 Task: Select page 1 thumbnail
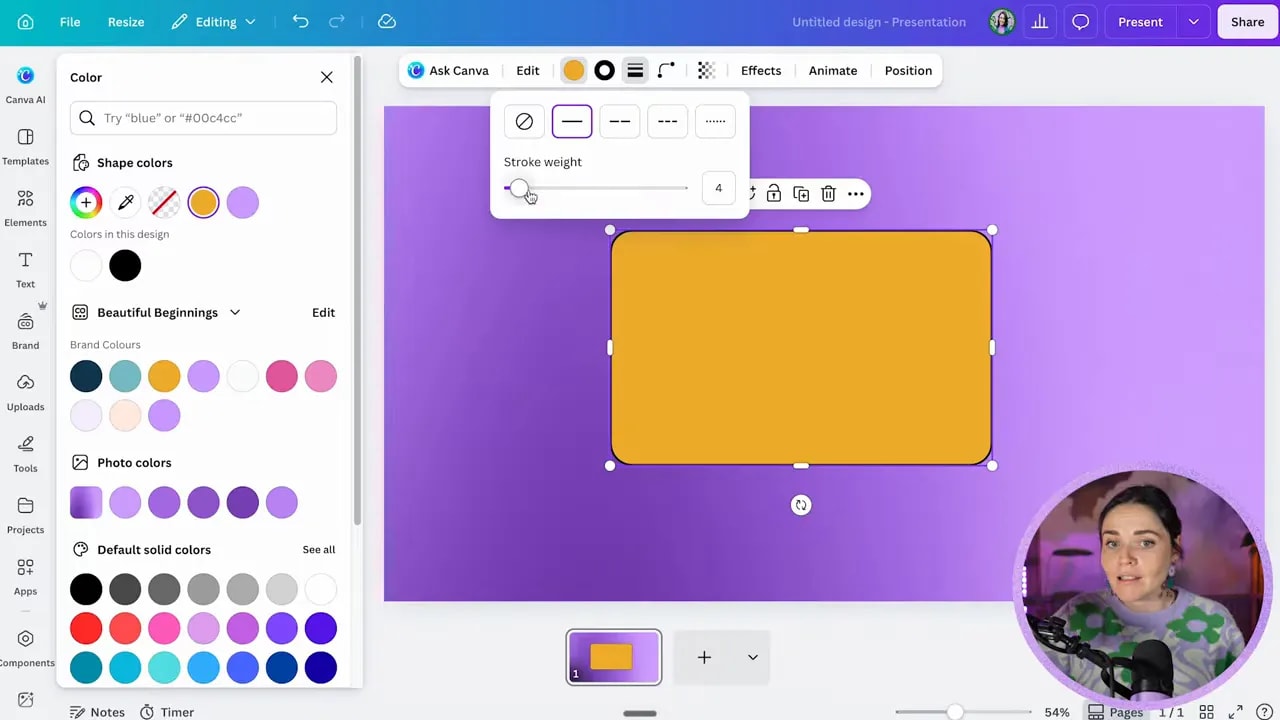click(x=614, y=657)
